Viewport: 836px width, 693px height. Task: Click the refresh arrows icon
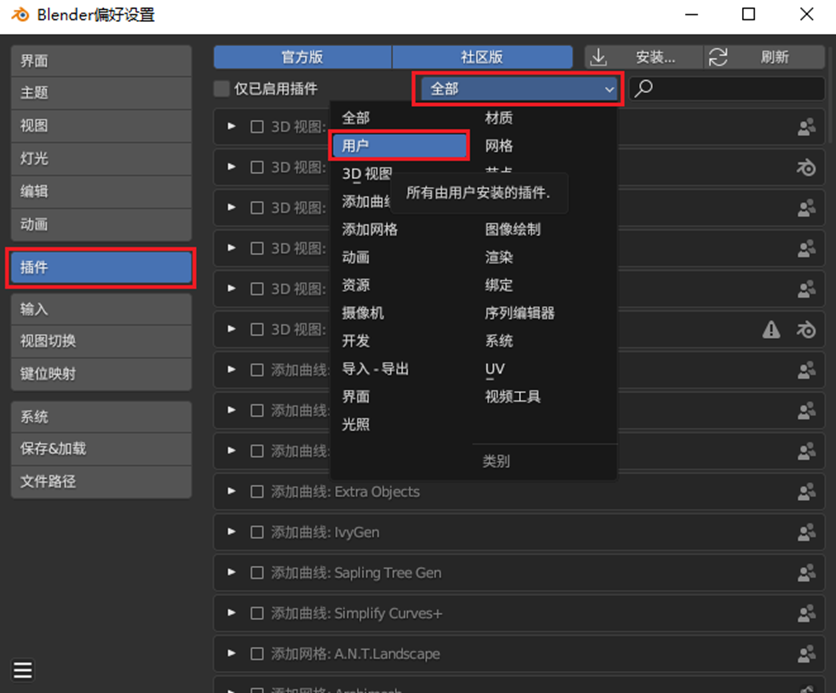click(718, 57)
